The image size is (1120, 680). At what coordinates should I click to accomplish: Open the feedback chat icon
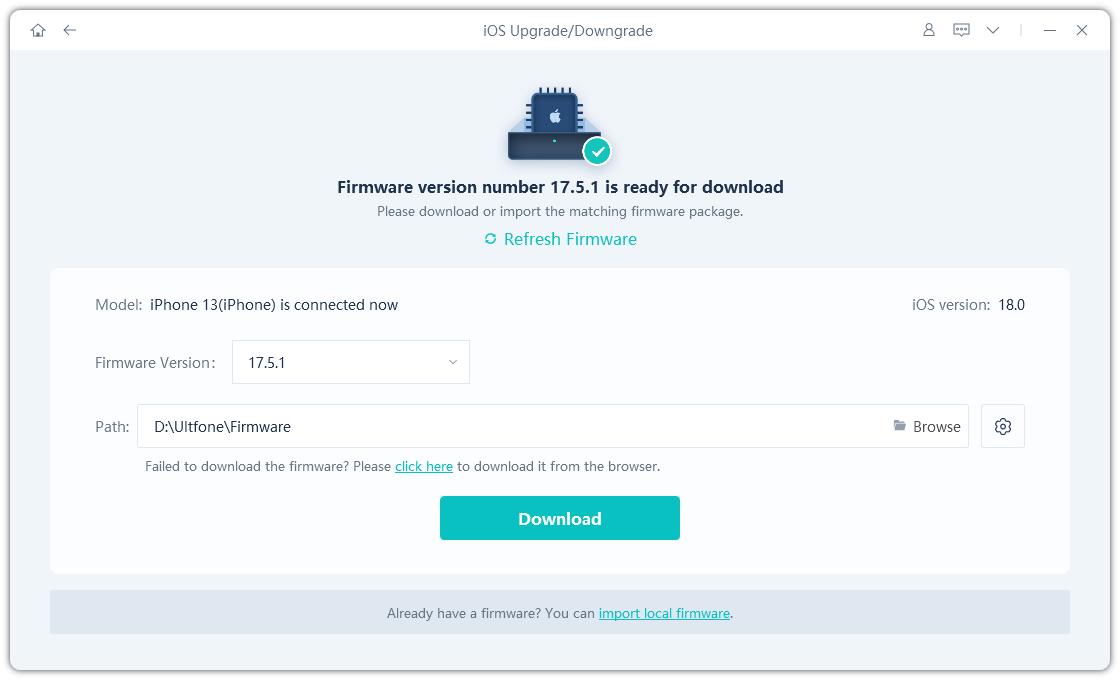click(961, 30)
